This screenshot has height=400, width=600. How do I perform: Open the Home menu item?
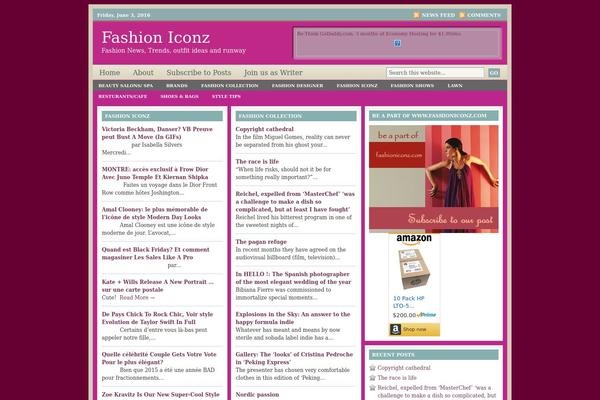click(x=109, y=72)
